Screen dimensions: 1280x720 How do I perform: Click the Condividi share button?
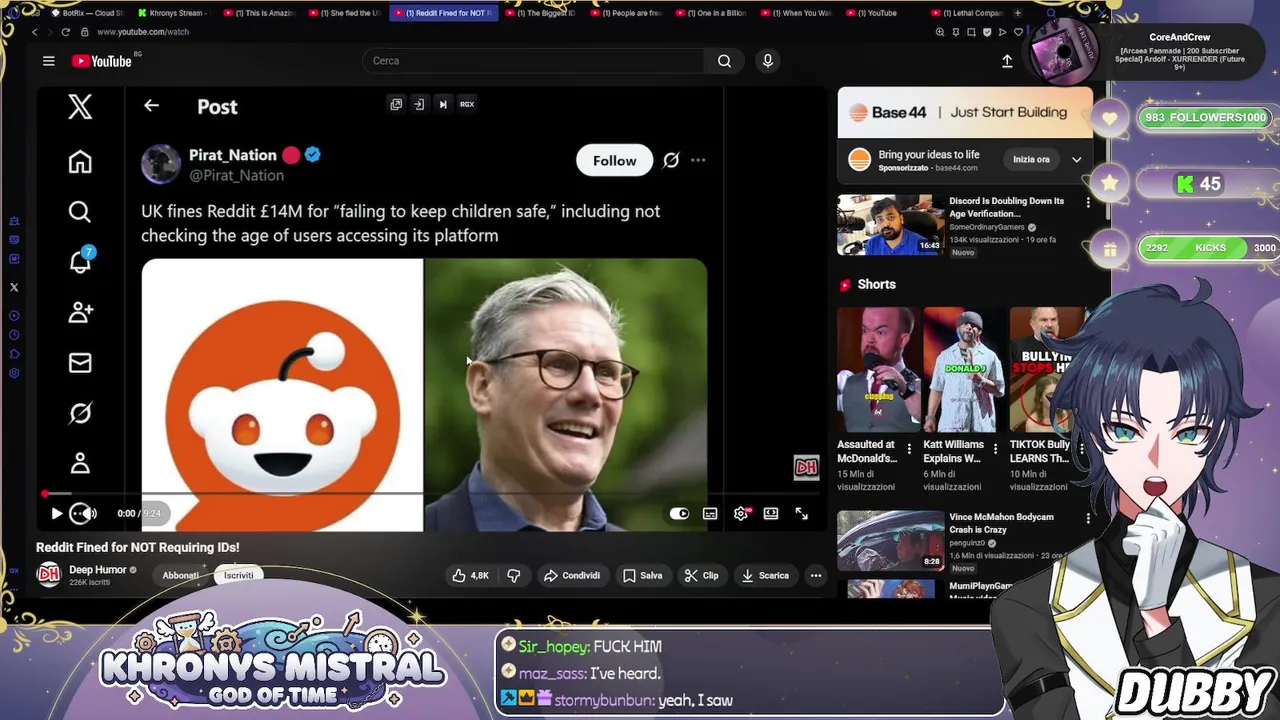572,575
